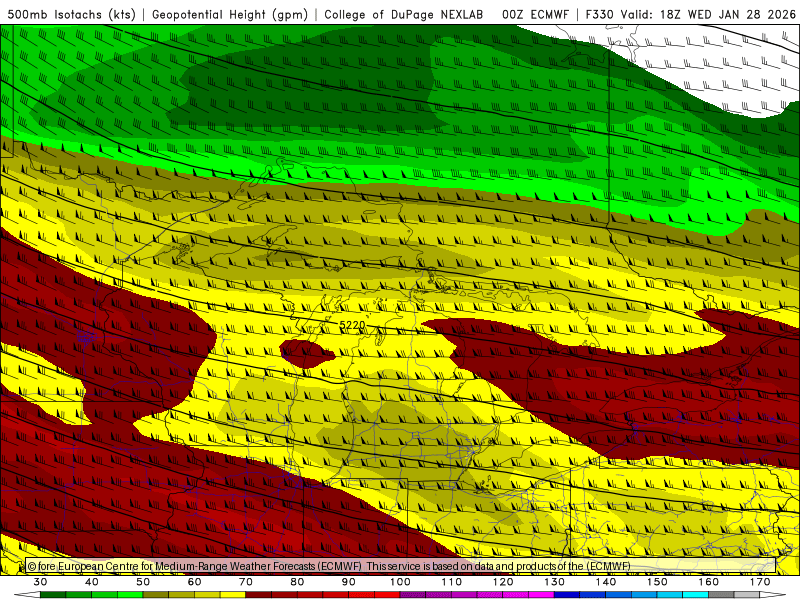Click the 'F330' forecast hour text
The height and width of the screenshot is (600, 800).
point(599,14)
